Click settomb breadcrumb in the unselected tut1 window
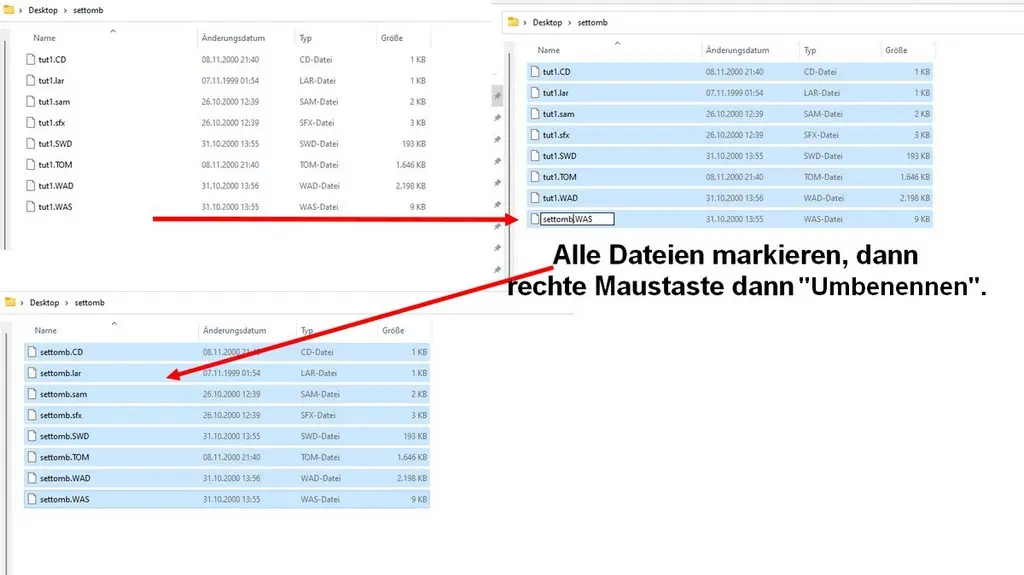This screenshot has height=575, width=1024. [88, 10]
